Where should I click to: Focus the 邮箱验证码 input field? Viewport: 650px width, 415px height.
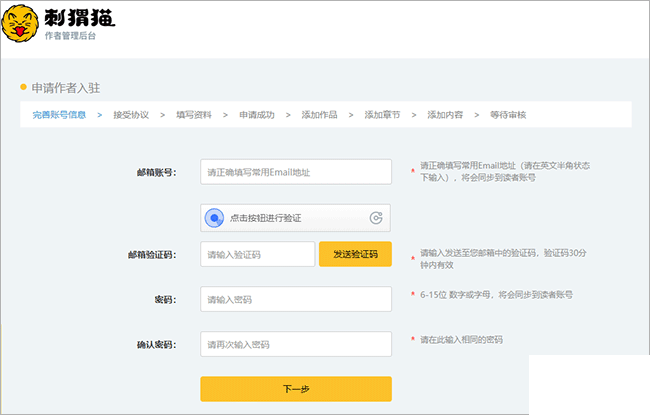(257, 254)
